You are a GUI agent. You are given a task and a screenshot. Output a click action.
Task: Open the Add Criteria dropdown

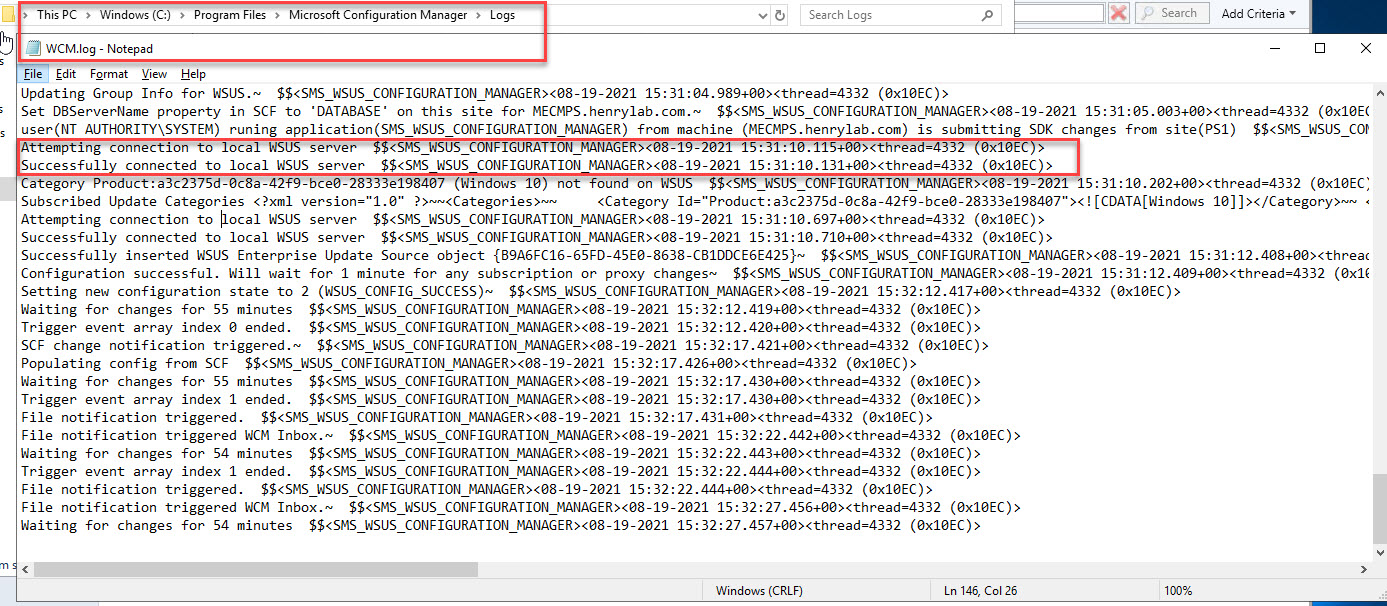[1258, 13]
